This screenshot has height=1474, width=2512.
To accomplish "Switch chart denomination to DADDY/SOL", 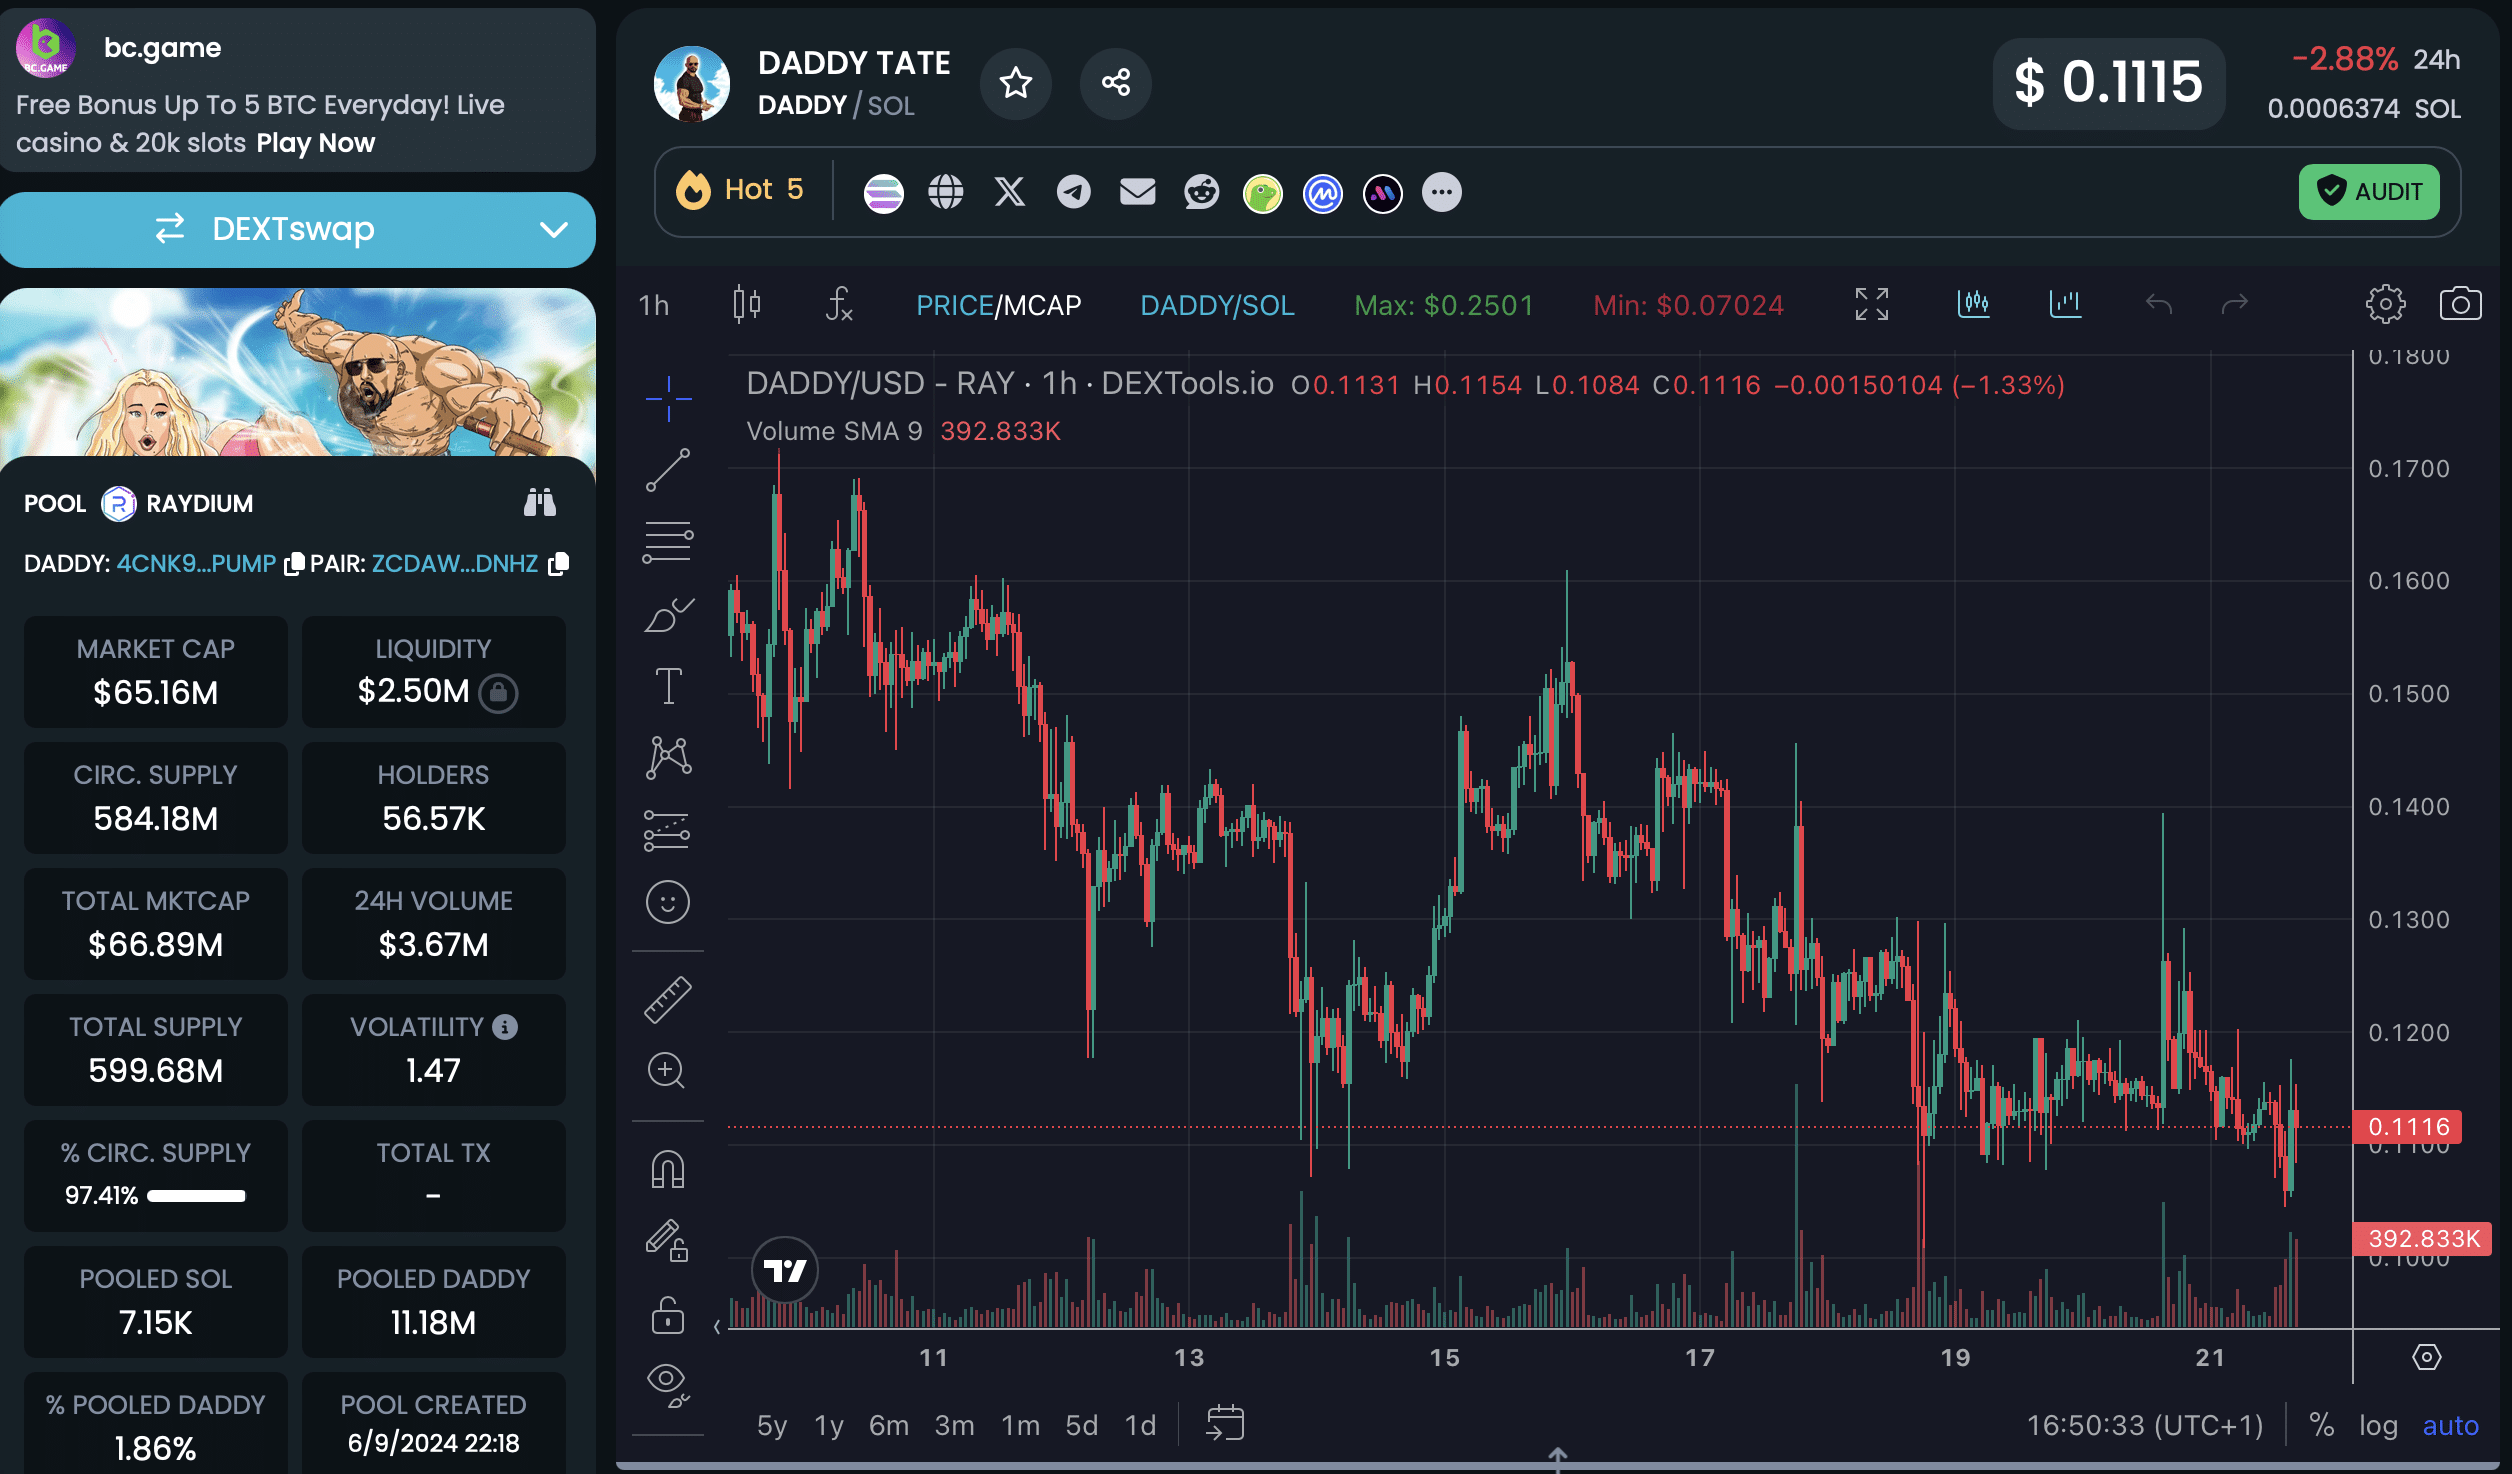I will pyautogui.click(x=1217, y=305).
